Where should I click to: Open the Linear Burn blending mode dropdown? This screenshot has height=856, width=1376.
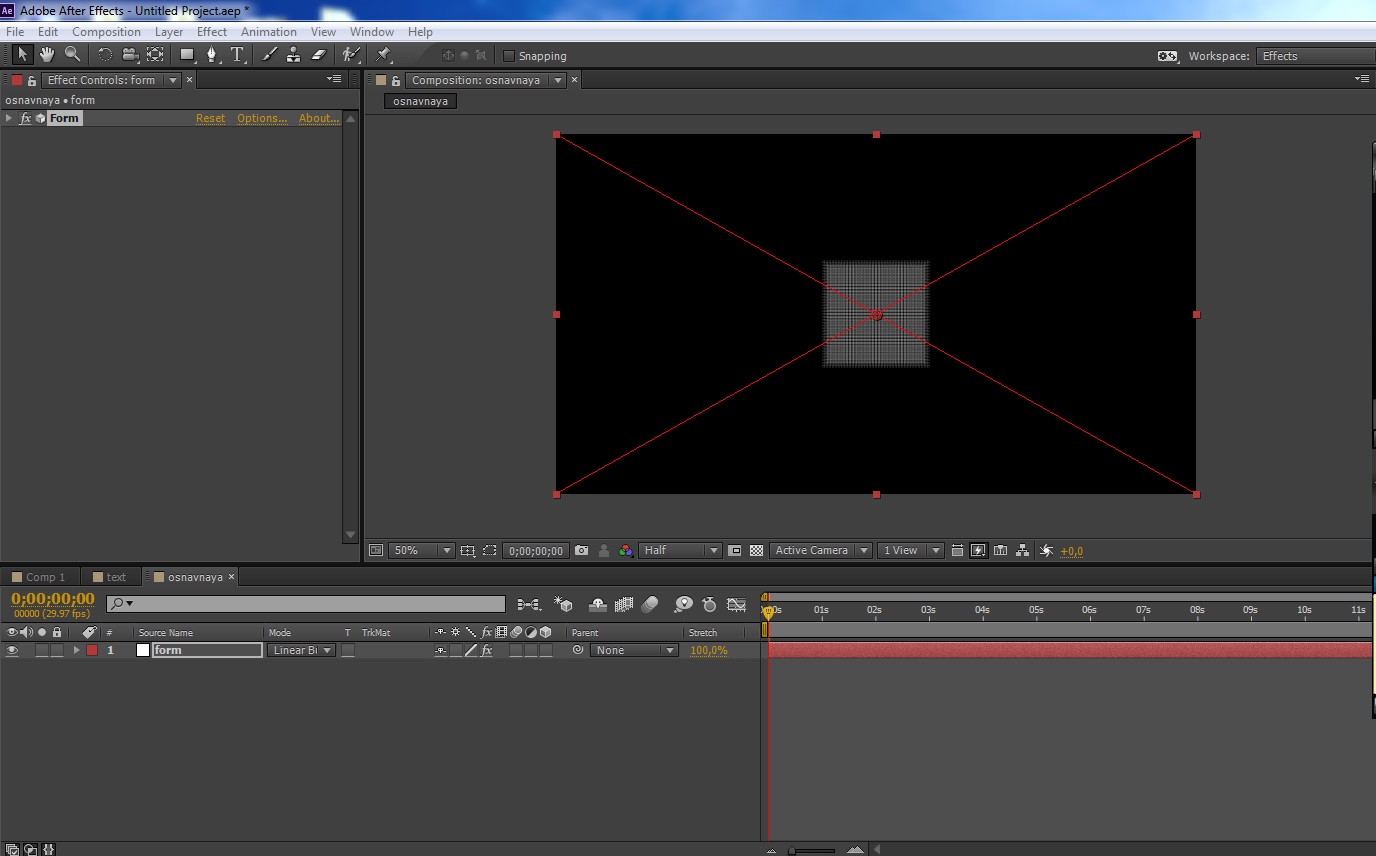[x=301, y=650]
